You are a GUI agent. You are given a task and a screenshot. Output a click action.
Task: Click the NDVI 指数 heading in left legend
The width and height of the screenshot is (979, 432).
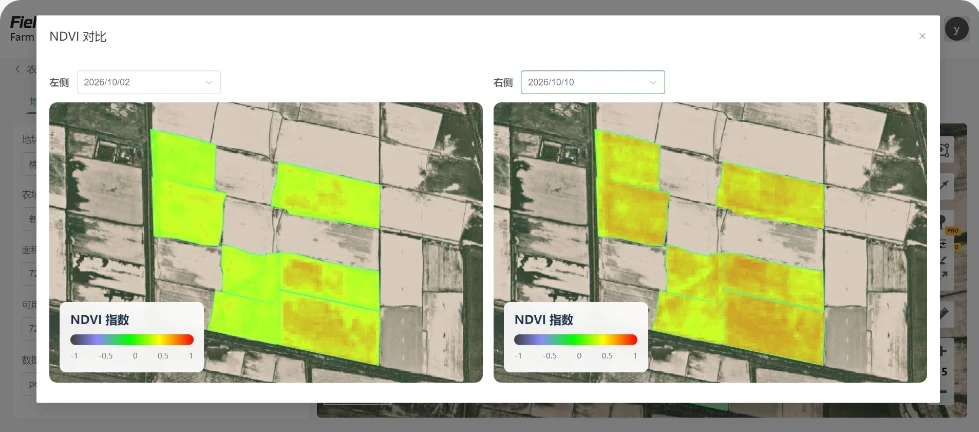click(x=100, y=320)
